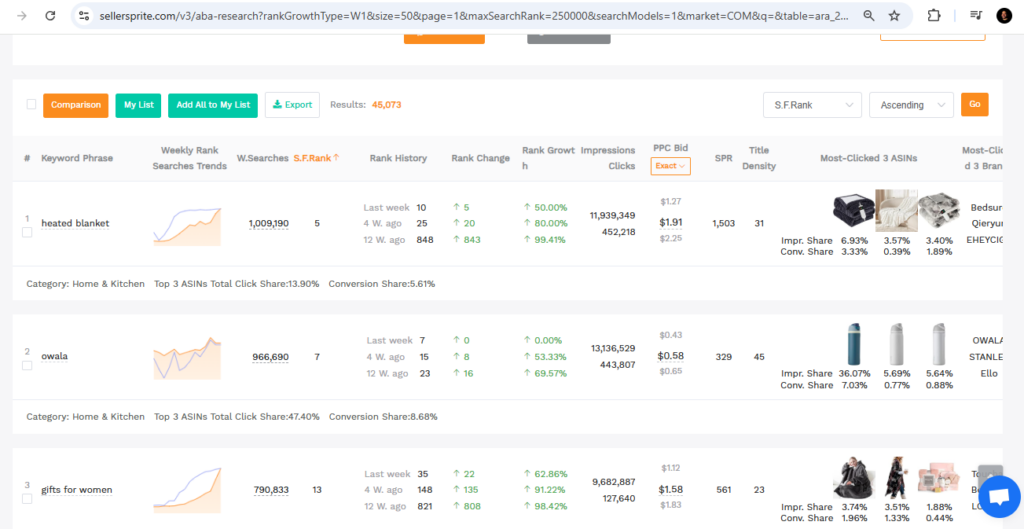Open the Chrome profile avatar
Screen dimensions: 1024x529
tap(1004, 16)
